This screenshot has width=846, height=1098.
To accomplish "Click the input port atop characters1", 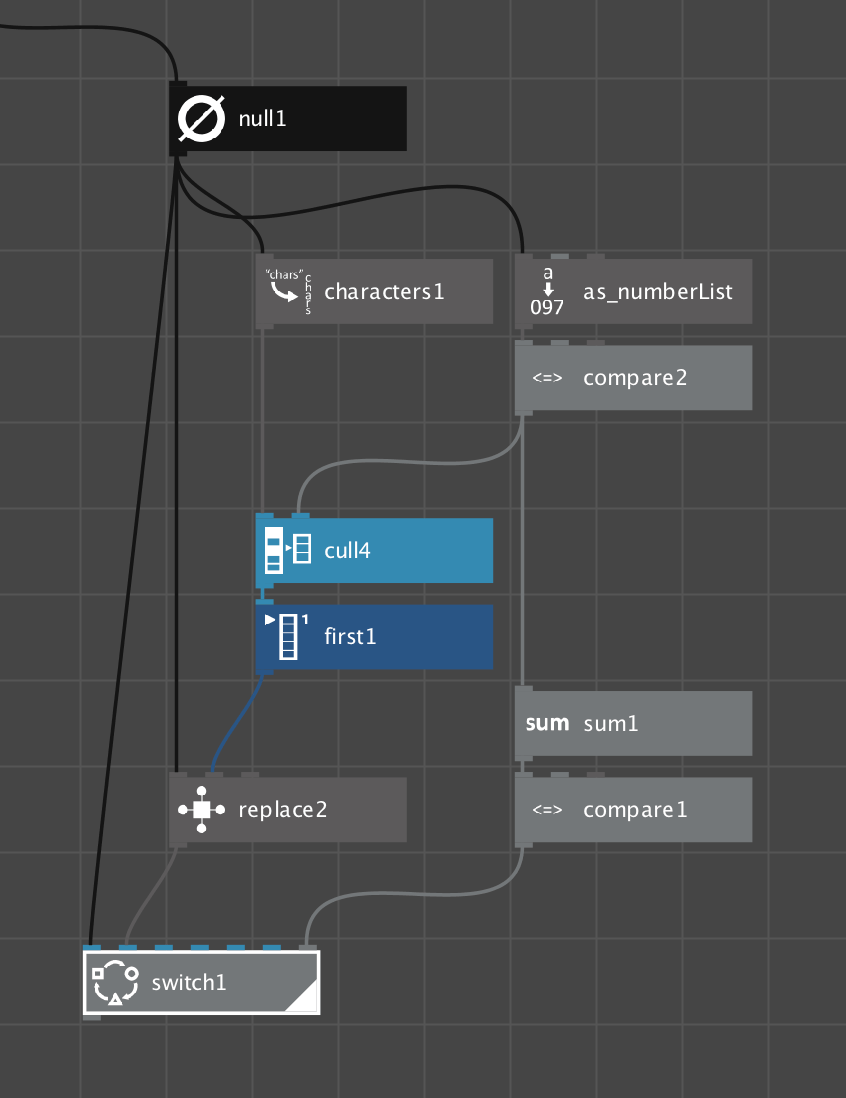I will (x=265, y=256).
